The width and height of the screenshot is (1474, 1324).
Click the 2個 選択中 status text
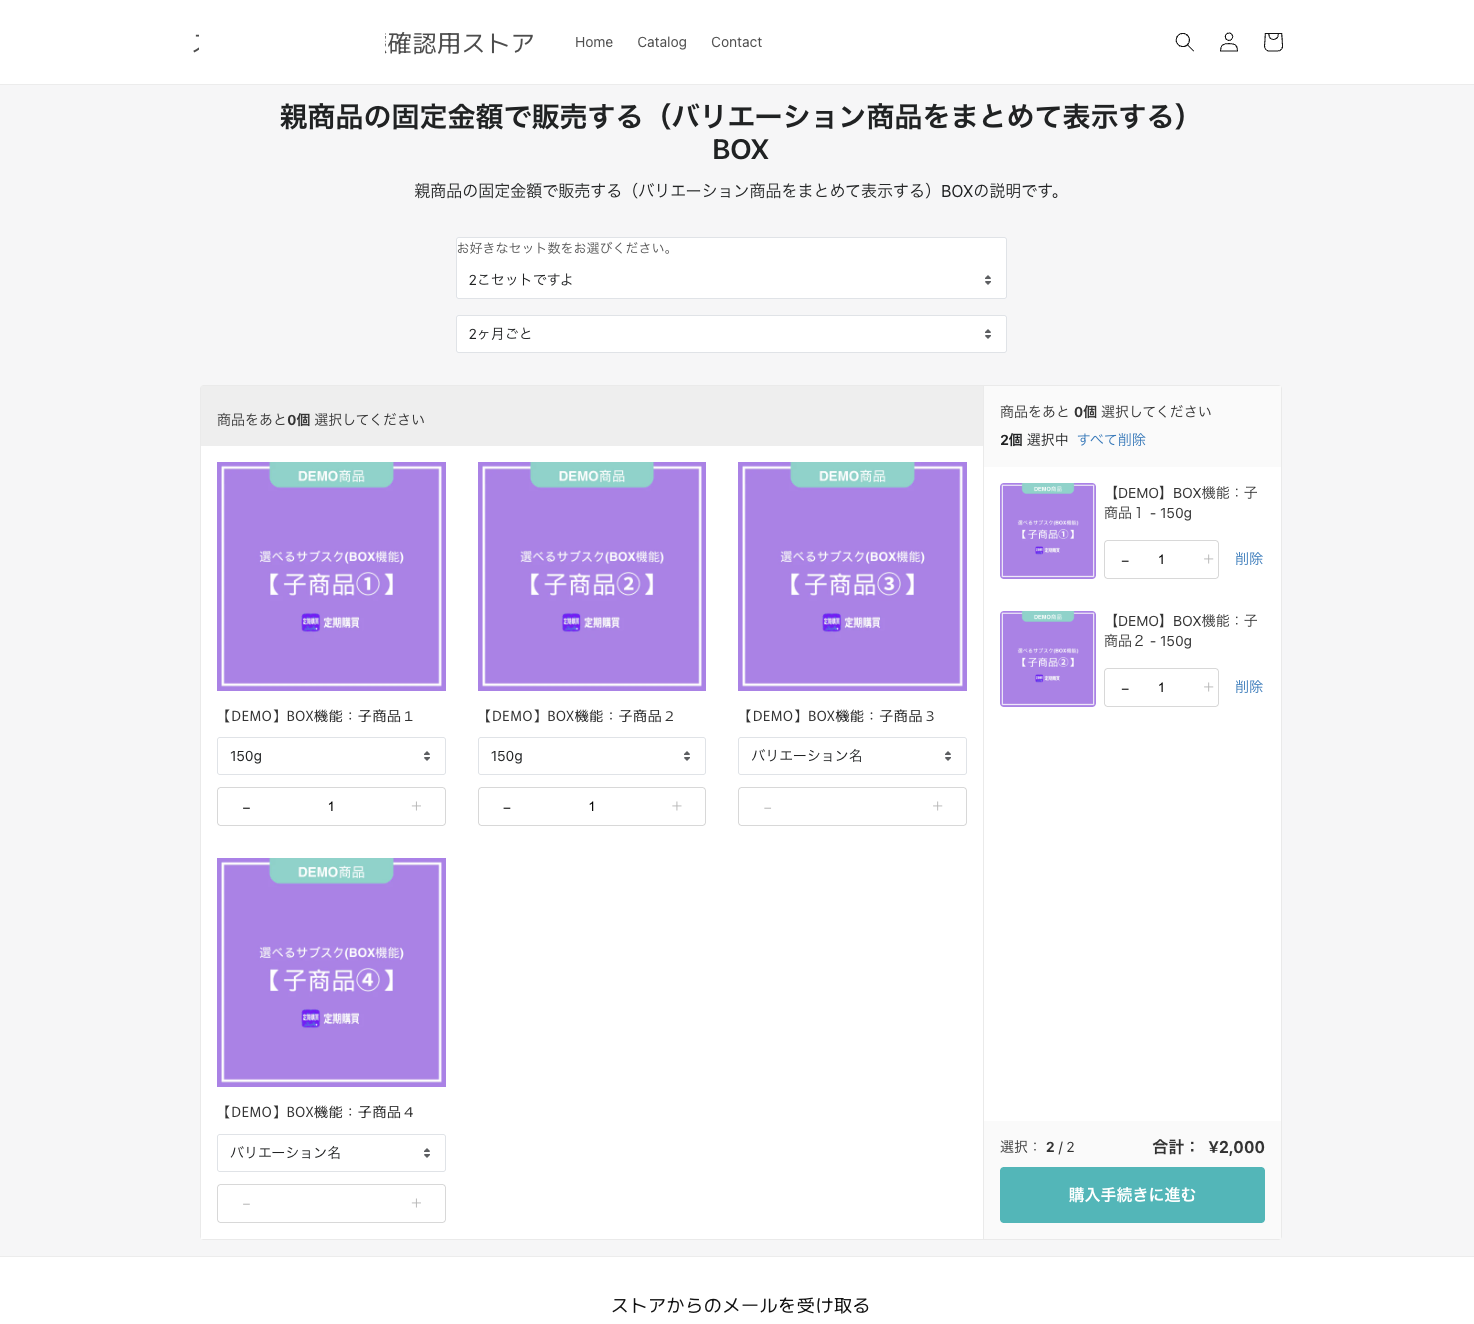(x=1034, y=440)
